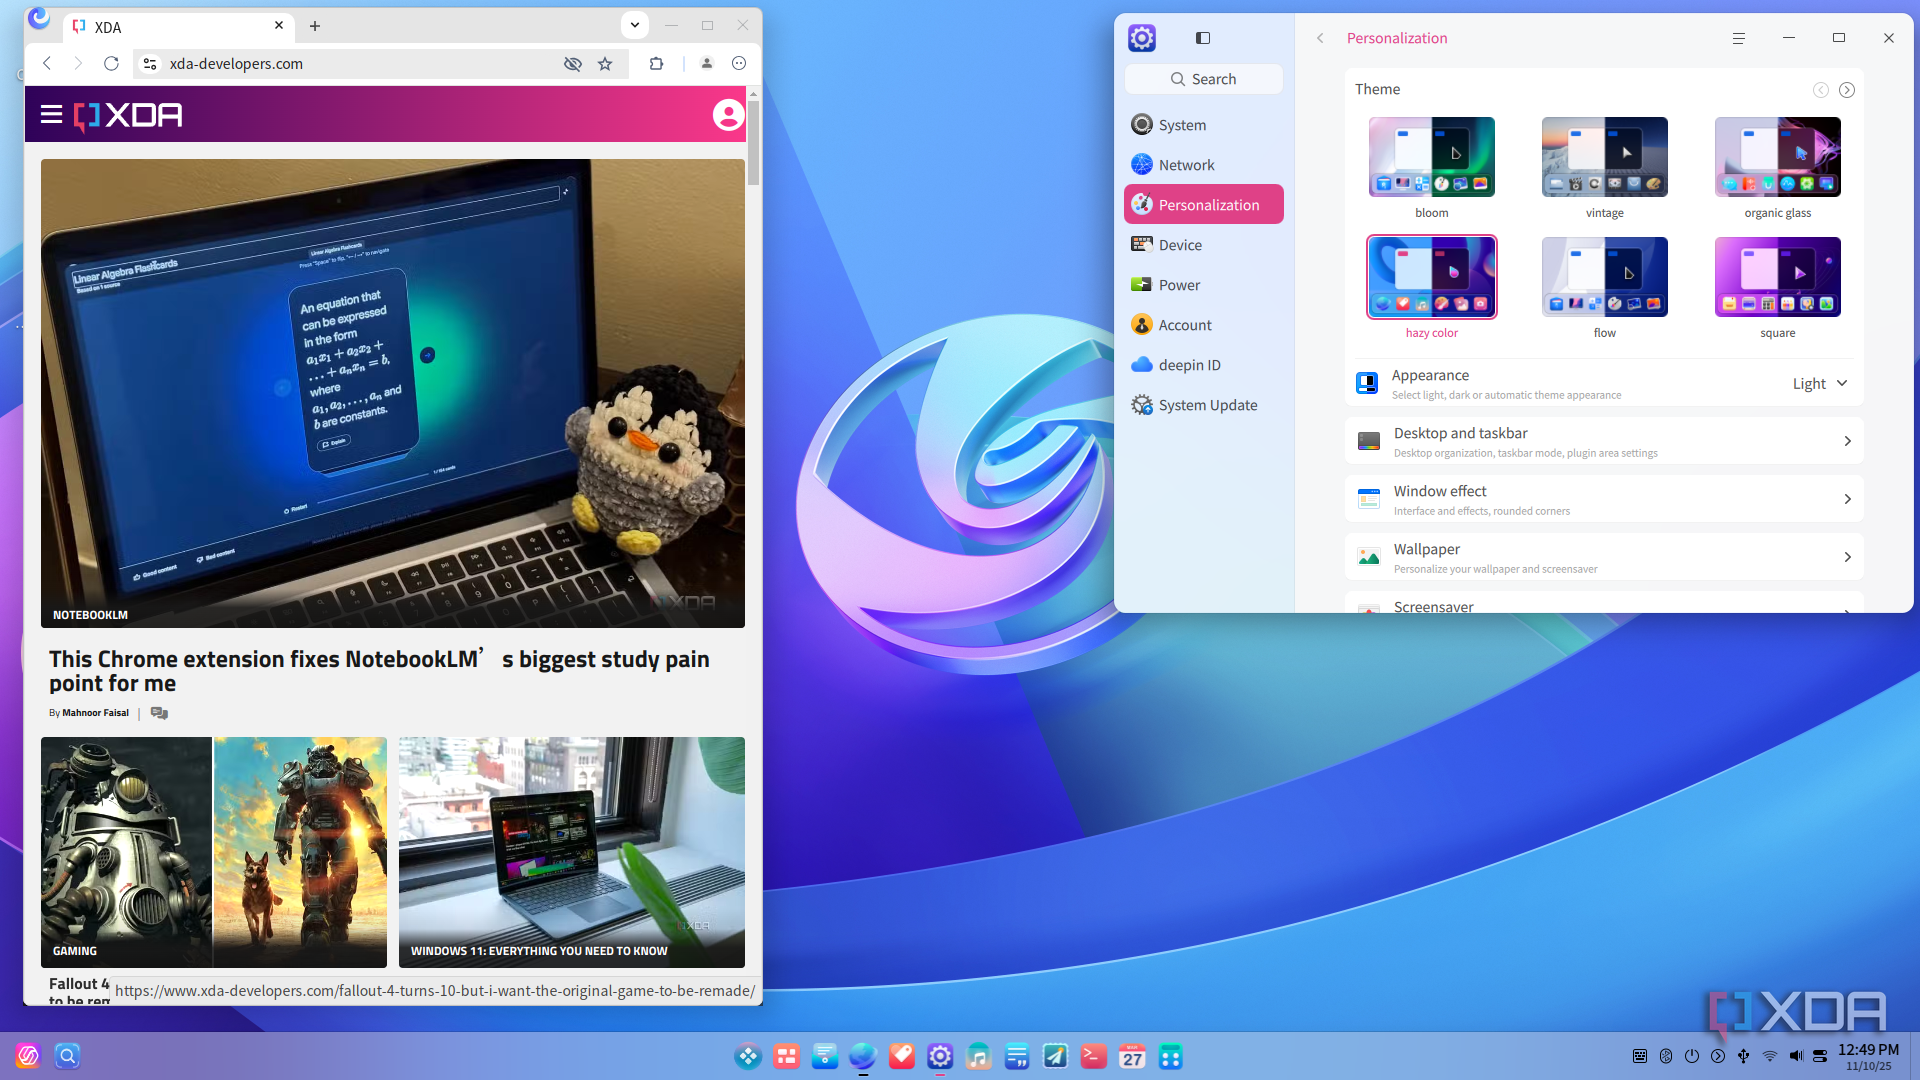This screenshot has width=1920, height=1080.
Task: Bookmark the XDA page with star icon
Action: coord(605,63)
